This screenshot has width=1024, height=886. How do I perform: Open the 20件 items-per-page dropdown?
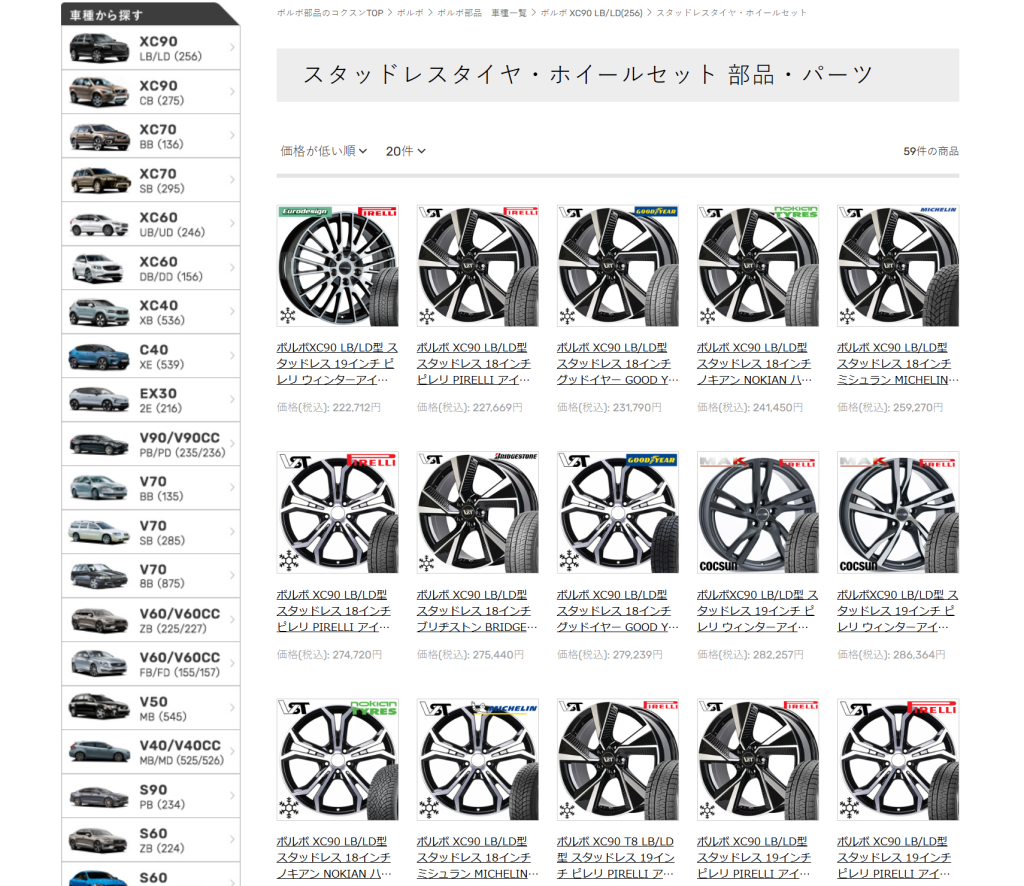[x=405, y=151]
